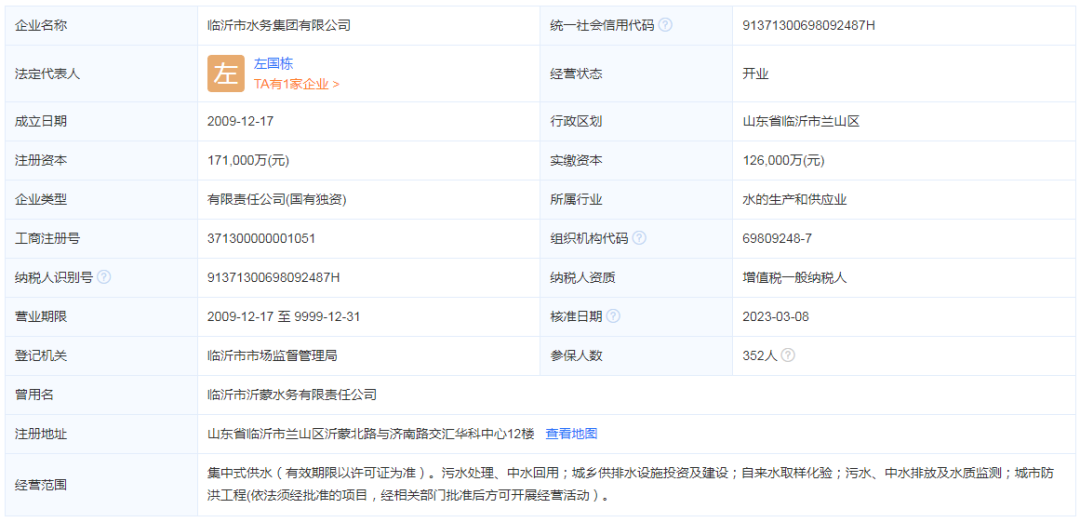Viewport: 1080px width, 522px height.
Task: Click the 法定代表人 label cell
Action: (x=101, y=74)
